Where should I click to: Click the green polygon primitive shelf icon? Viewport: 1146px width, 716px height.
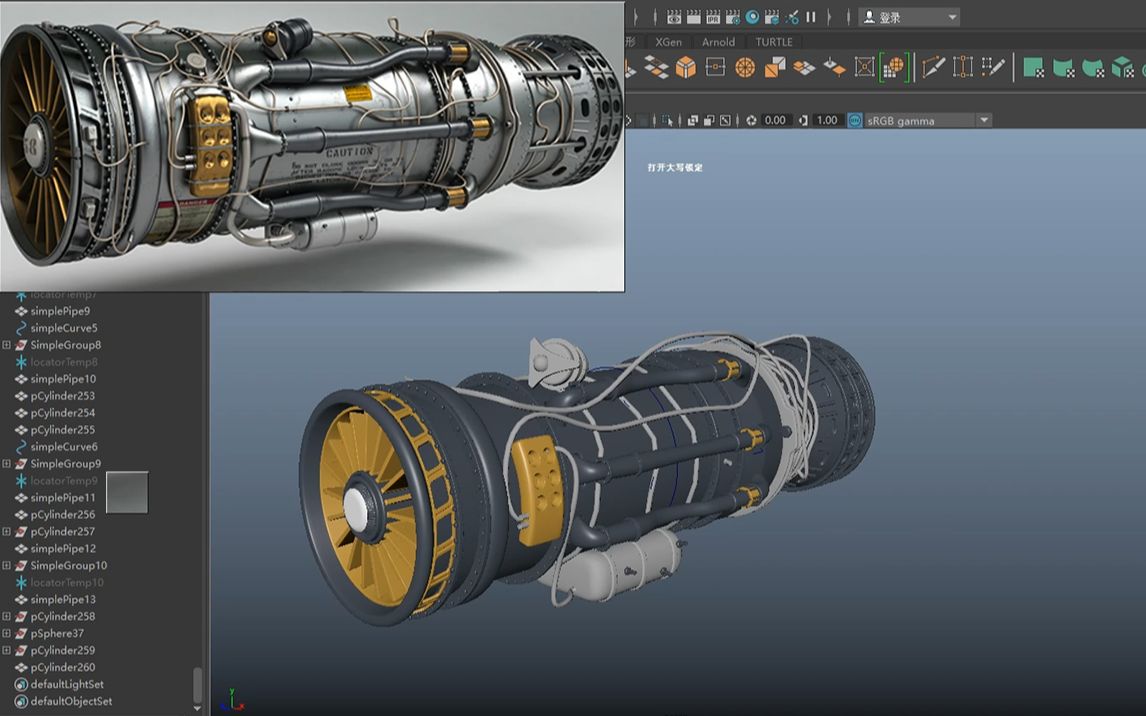click(x=1033, y=68)
